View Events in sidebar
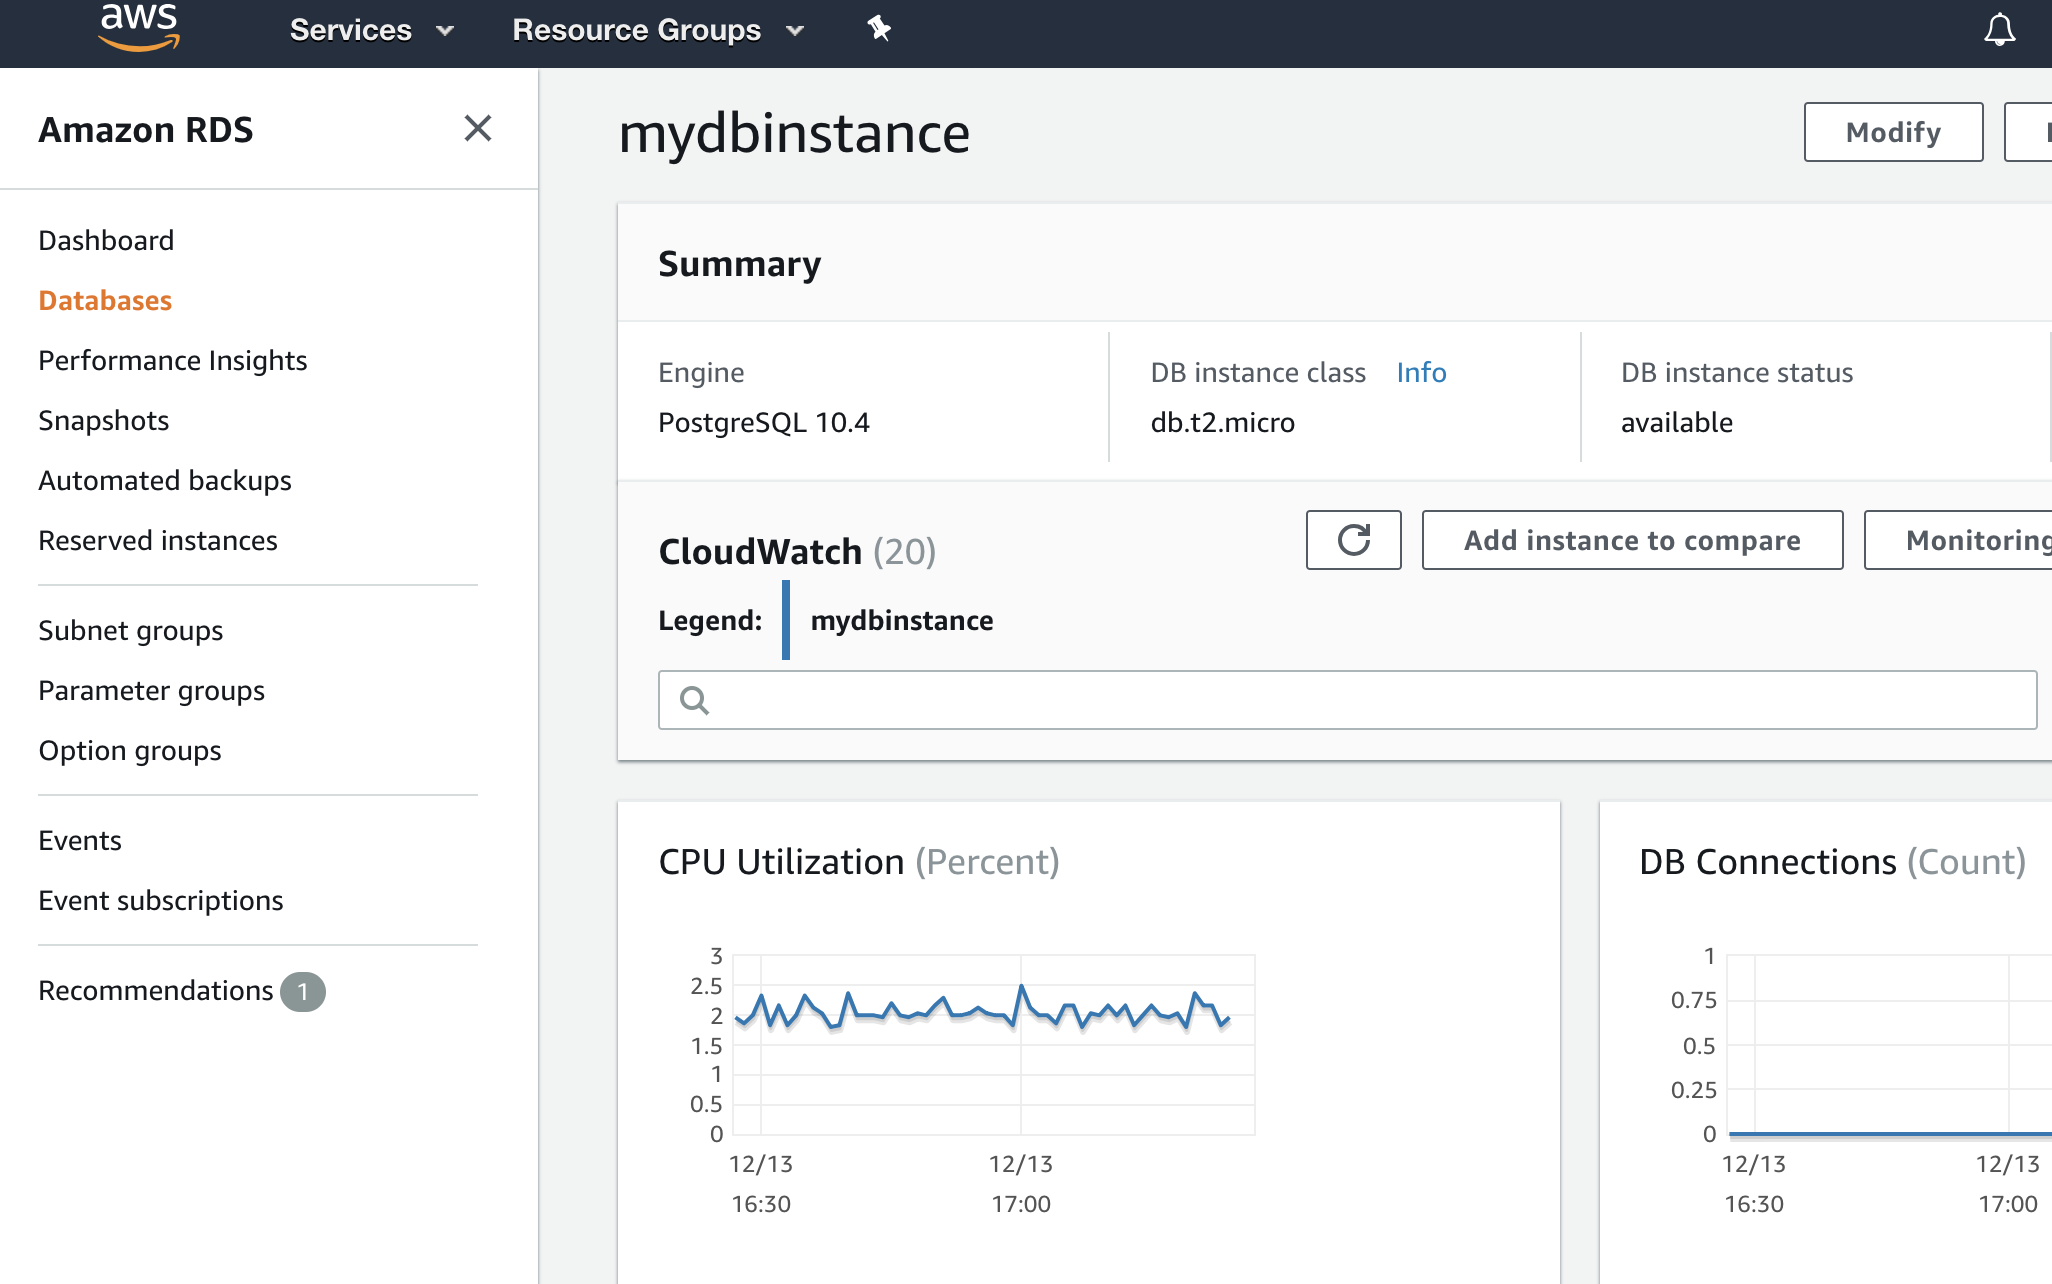The image size is (2052, 1284). point(80,840)
